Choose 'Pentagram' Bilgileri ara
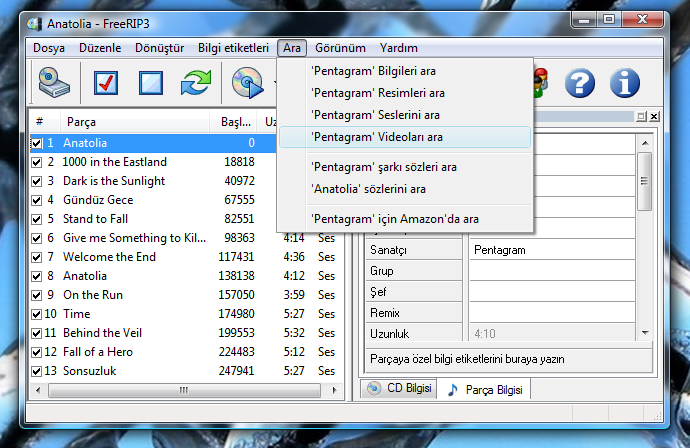 point(405,71)
